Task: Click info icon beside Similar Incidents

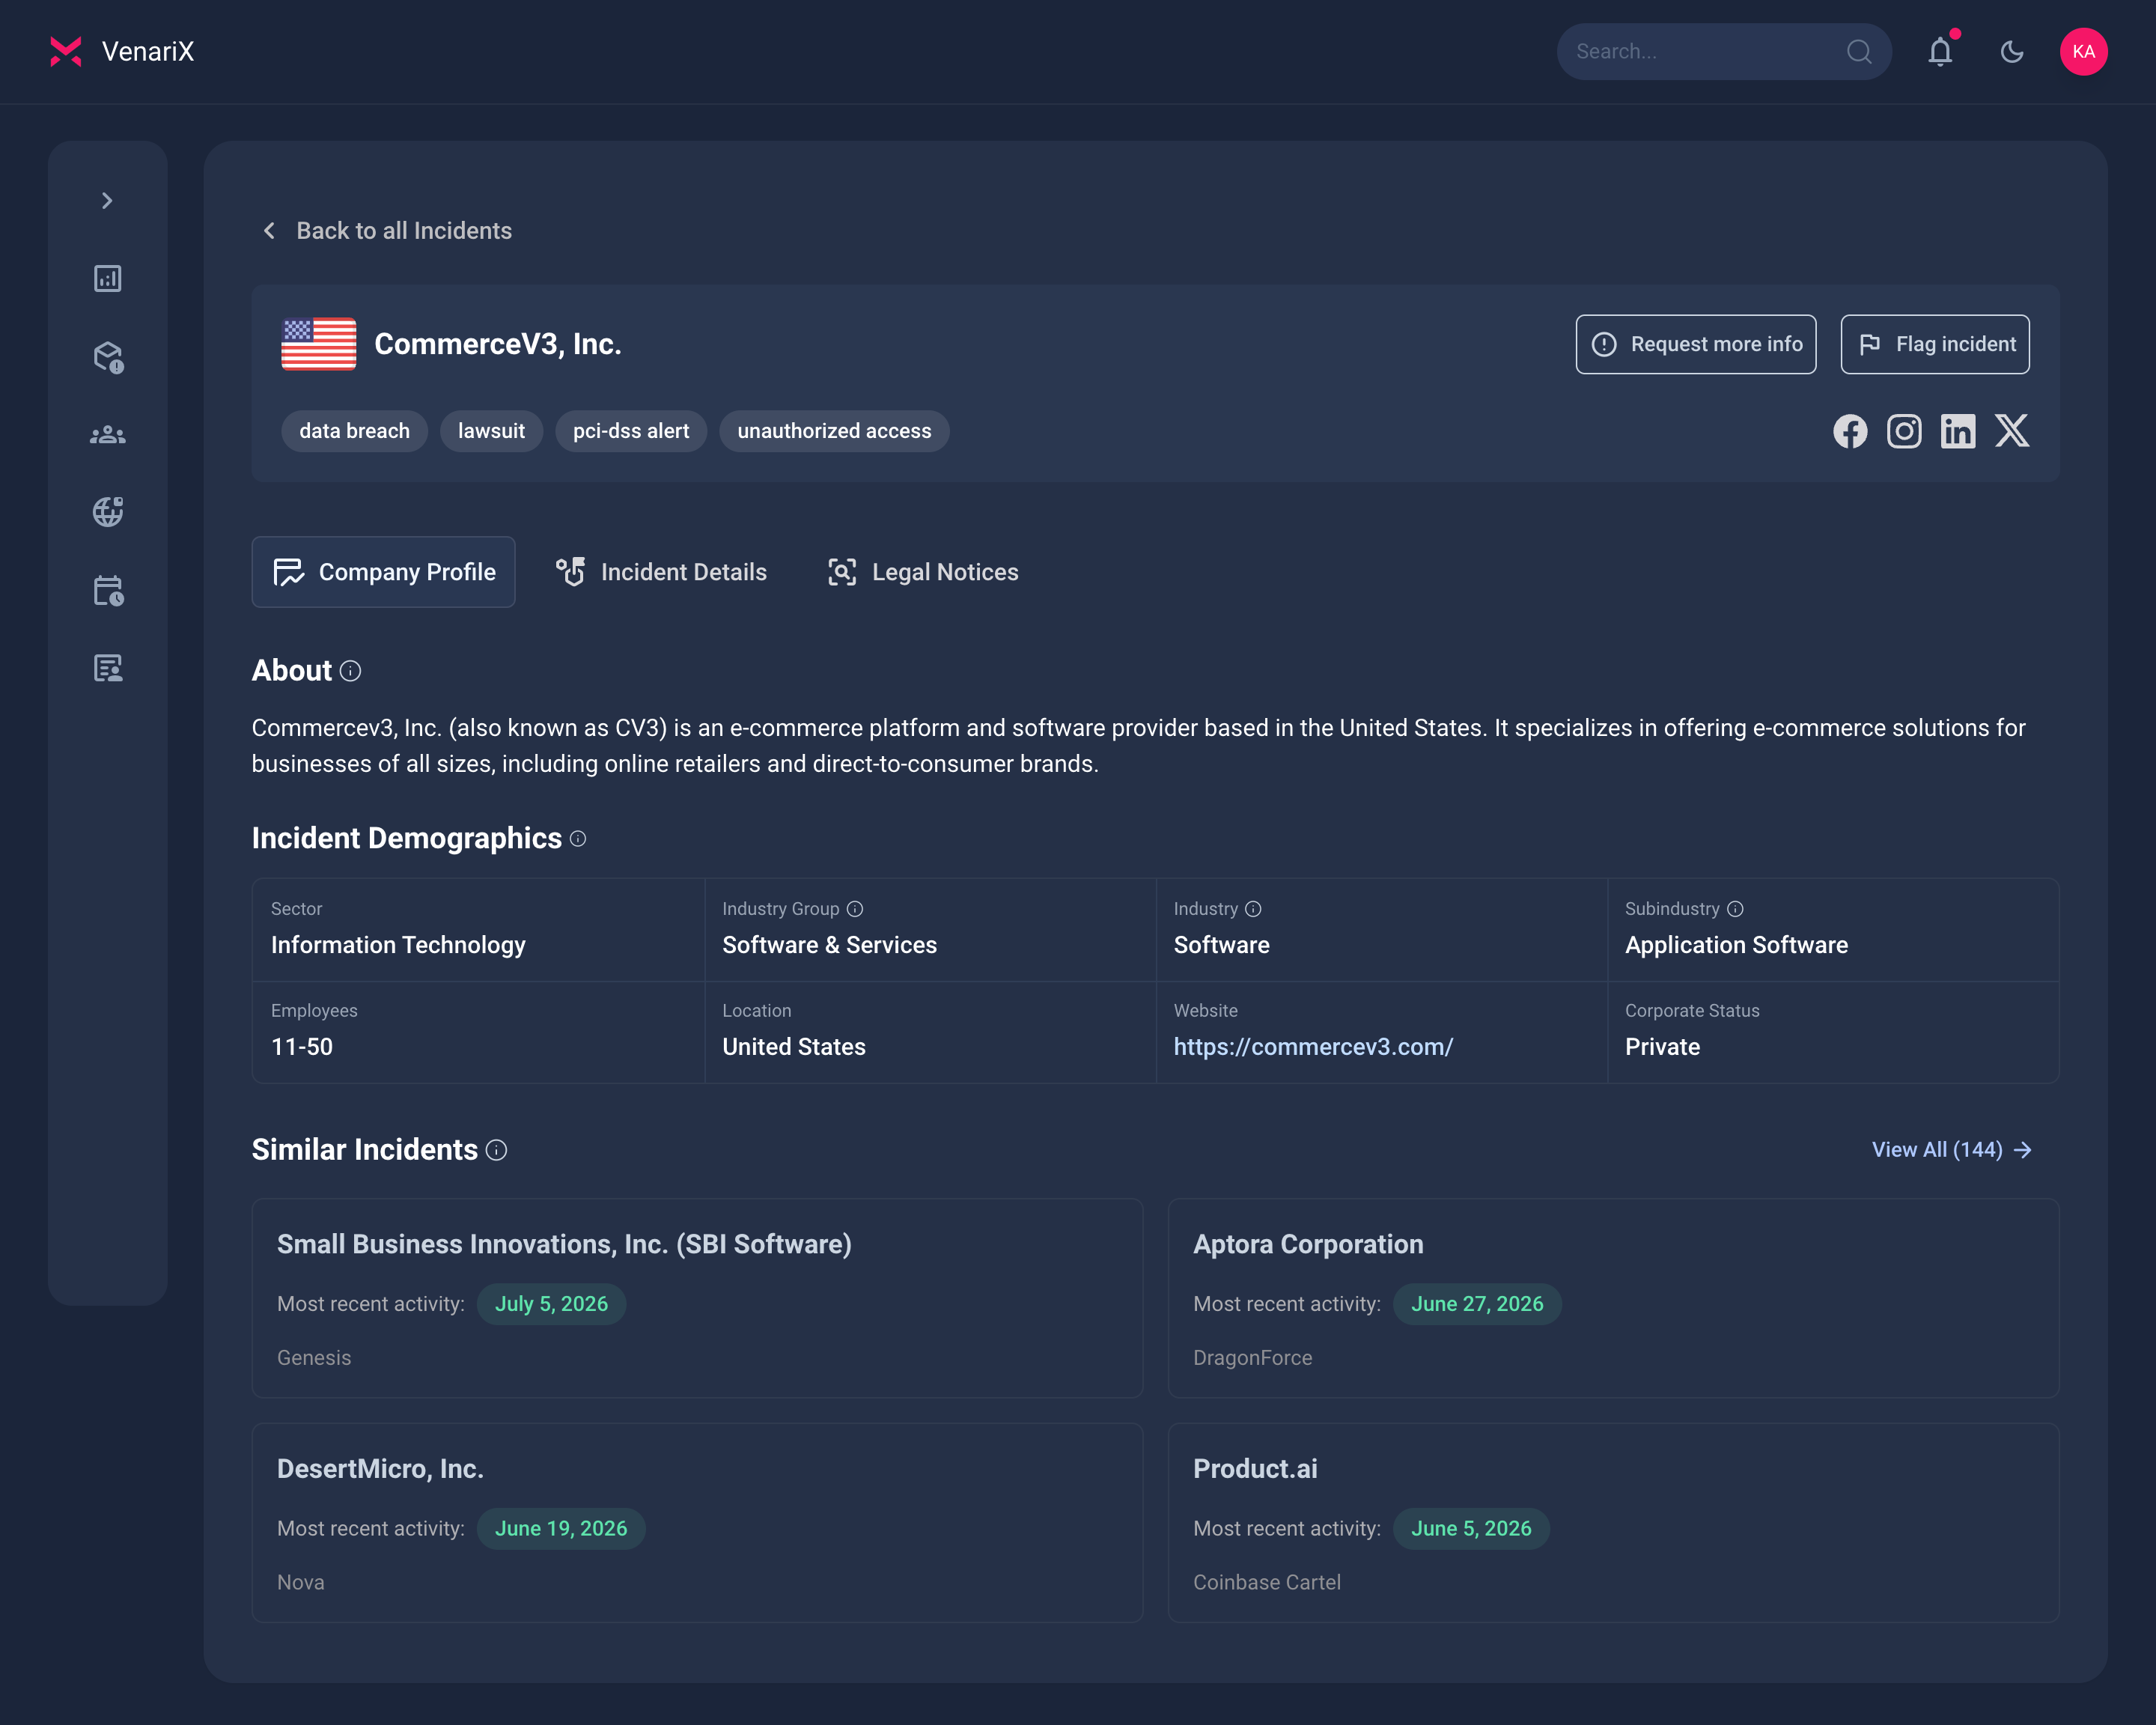Action: point(496,1150)
